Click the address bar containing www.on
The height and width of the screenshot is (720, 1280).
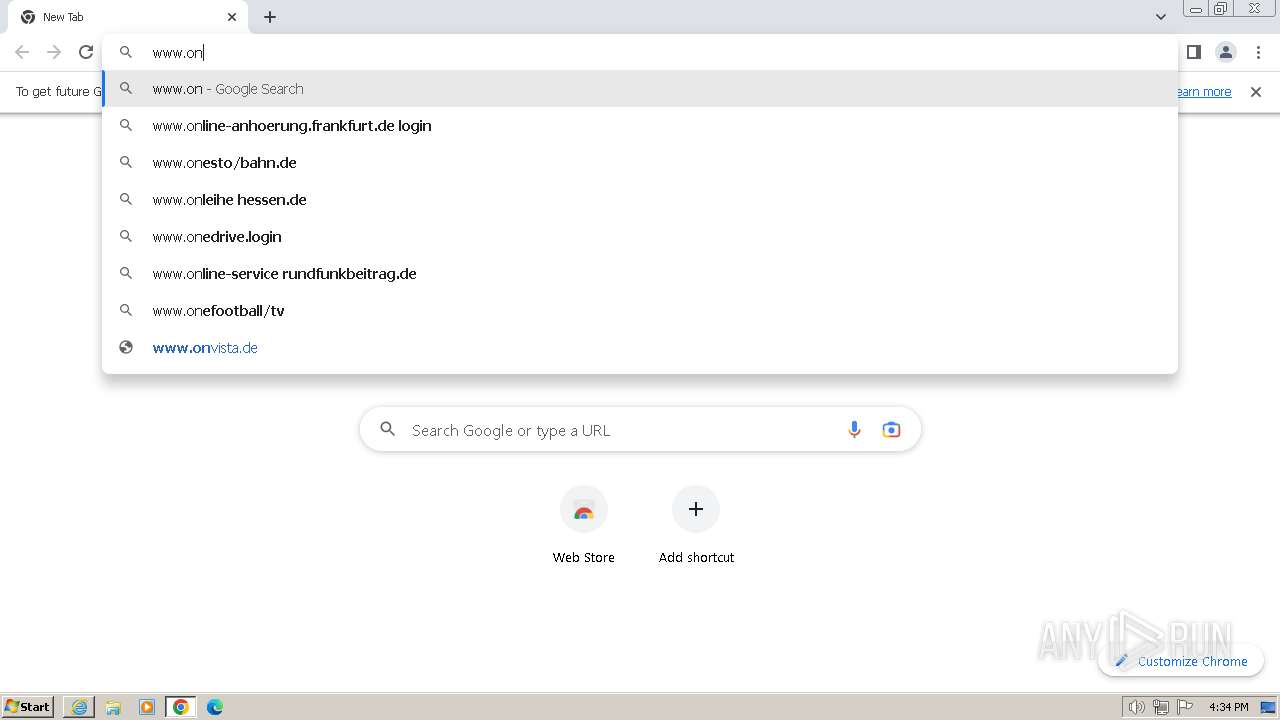click(640, 52)
